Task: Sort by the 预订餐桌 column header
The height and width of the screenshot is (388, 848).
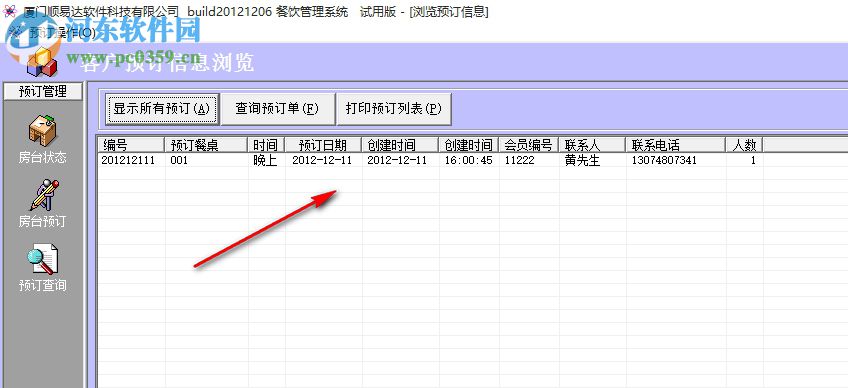Action: 207,145
